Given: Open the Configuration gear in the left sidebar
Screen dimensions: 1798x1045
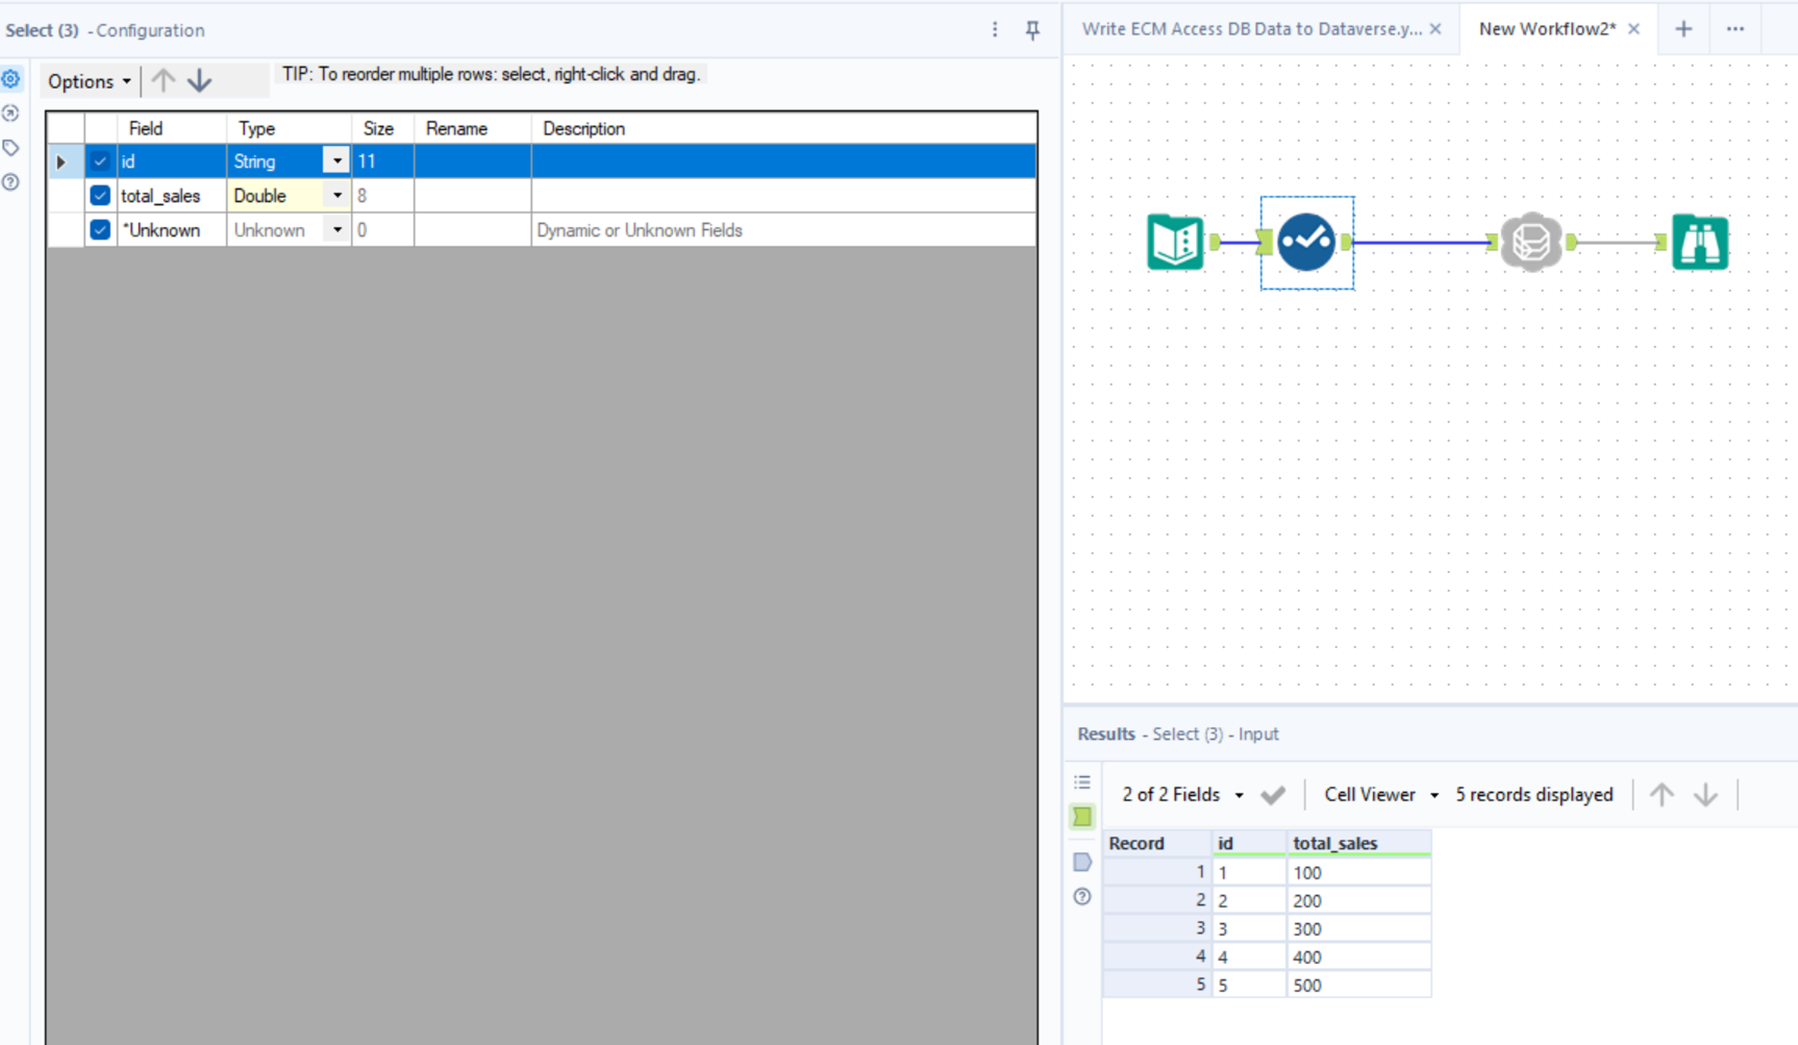Looking at the screenshot, I should pyautogui.click(x=11, y=78).
